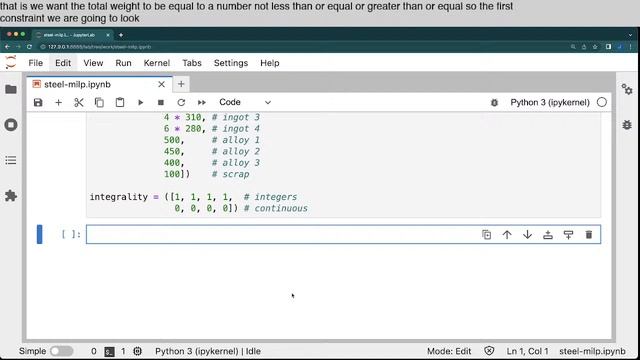This screenshot has height=360, width=640.
Task: Restart kernel and run all cells
Action: (x=202, y=102)
